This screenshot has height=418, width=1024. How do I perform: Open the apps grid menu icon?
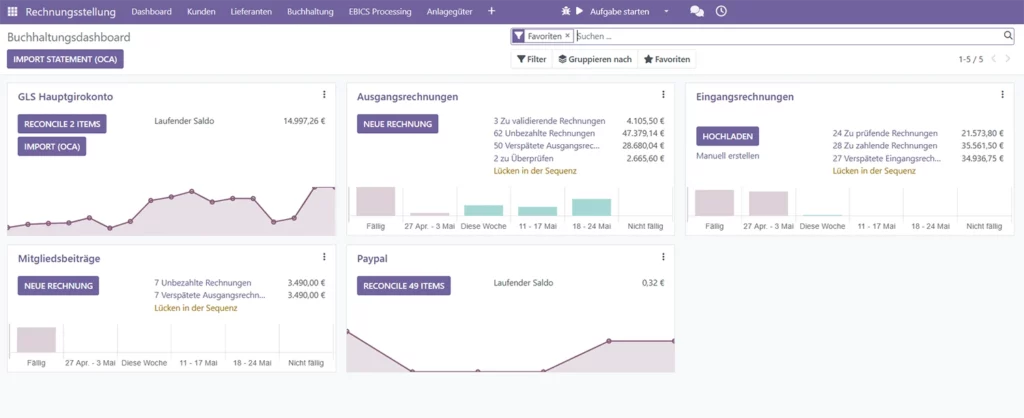pos(12,12)
